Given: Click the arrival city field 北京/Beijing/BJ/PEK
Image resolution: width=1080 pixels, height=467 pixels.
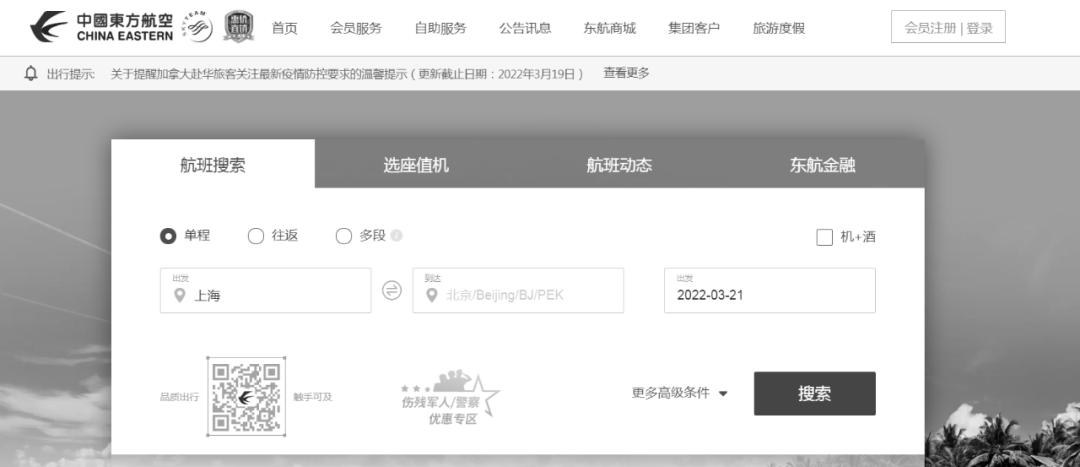Looking at the screenshot, I should 518,291.
